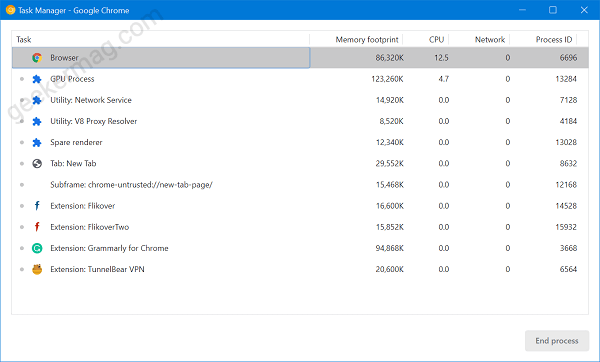Screen dimensions: 600x362
Task: Click process ID 13028
Action: tap(566, 142)
